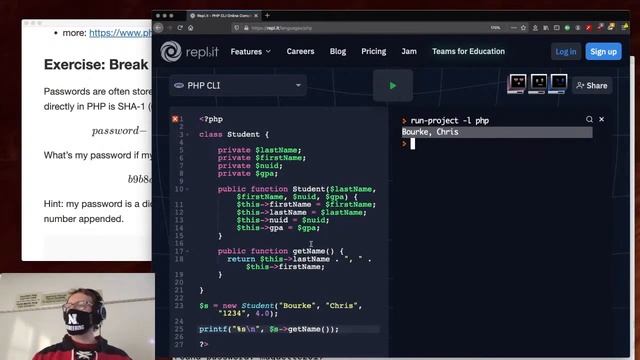Screen dimensions: 640x360
Task: Collapse the class Student fold arrow on line 3
Action: click(187, 135)
